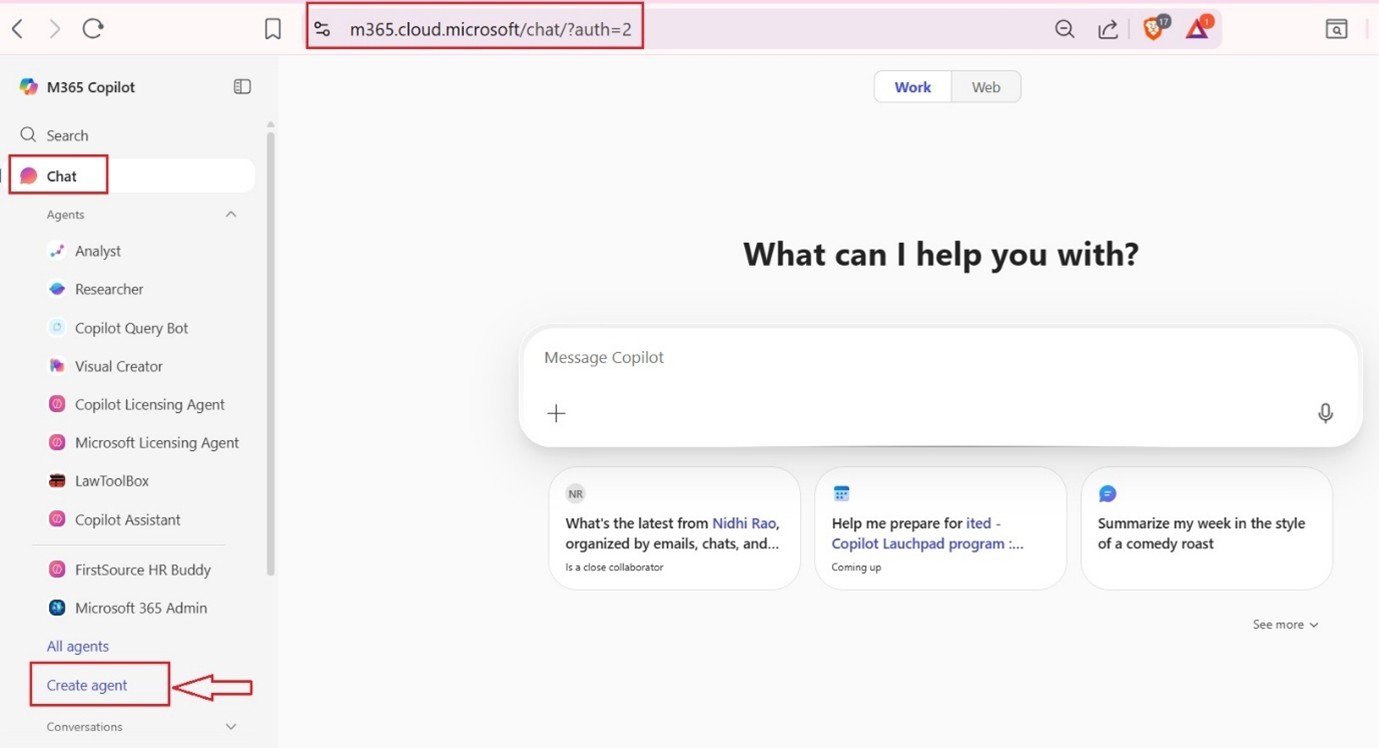The width and height of the screenshot is (1379, 748).
Task: Select the Nidhi Rao latest updates prompt
Action: coord(674,528)
